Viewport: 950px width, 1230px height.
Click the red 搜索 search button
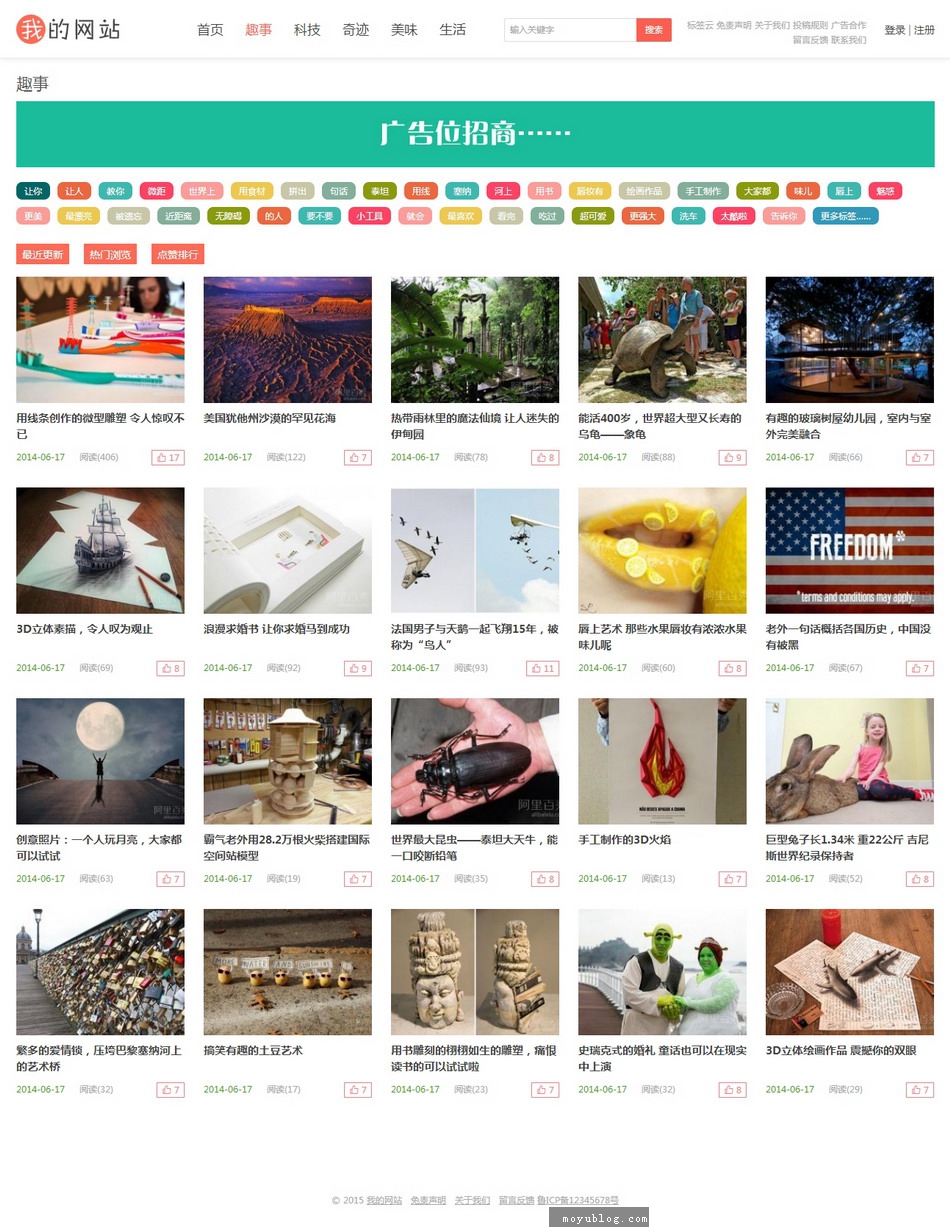coord(654,30)
